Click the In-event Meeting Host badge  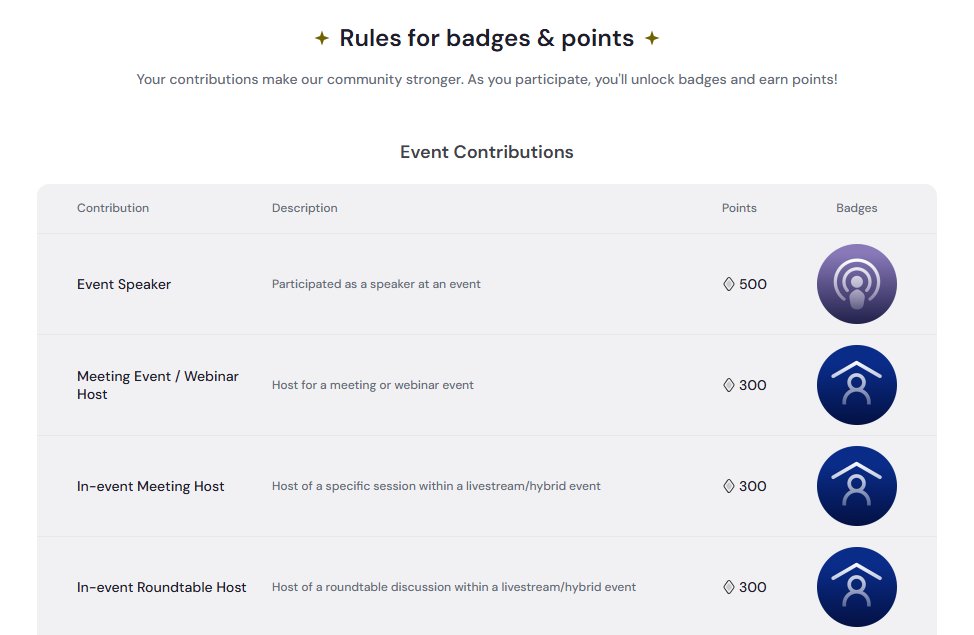point(857,486)
